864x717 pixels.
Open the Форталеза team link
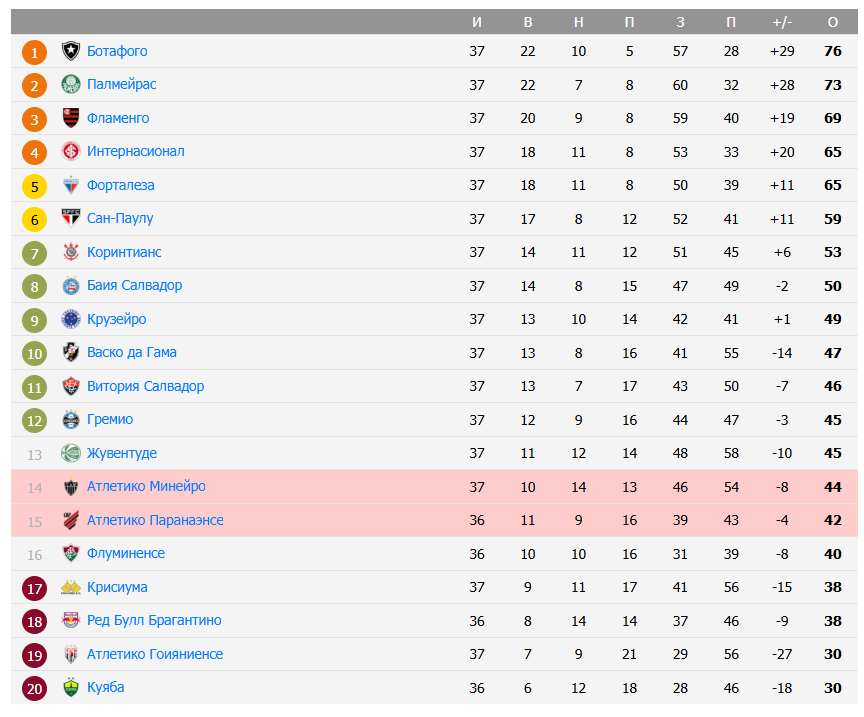click(120, 185)
